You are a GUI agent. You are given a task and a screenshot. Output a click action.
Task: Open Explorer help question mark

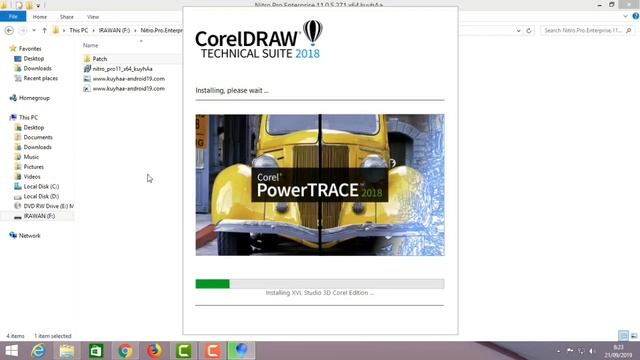click(636, 16)
